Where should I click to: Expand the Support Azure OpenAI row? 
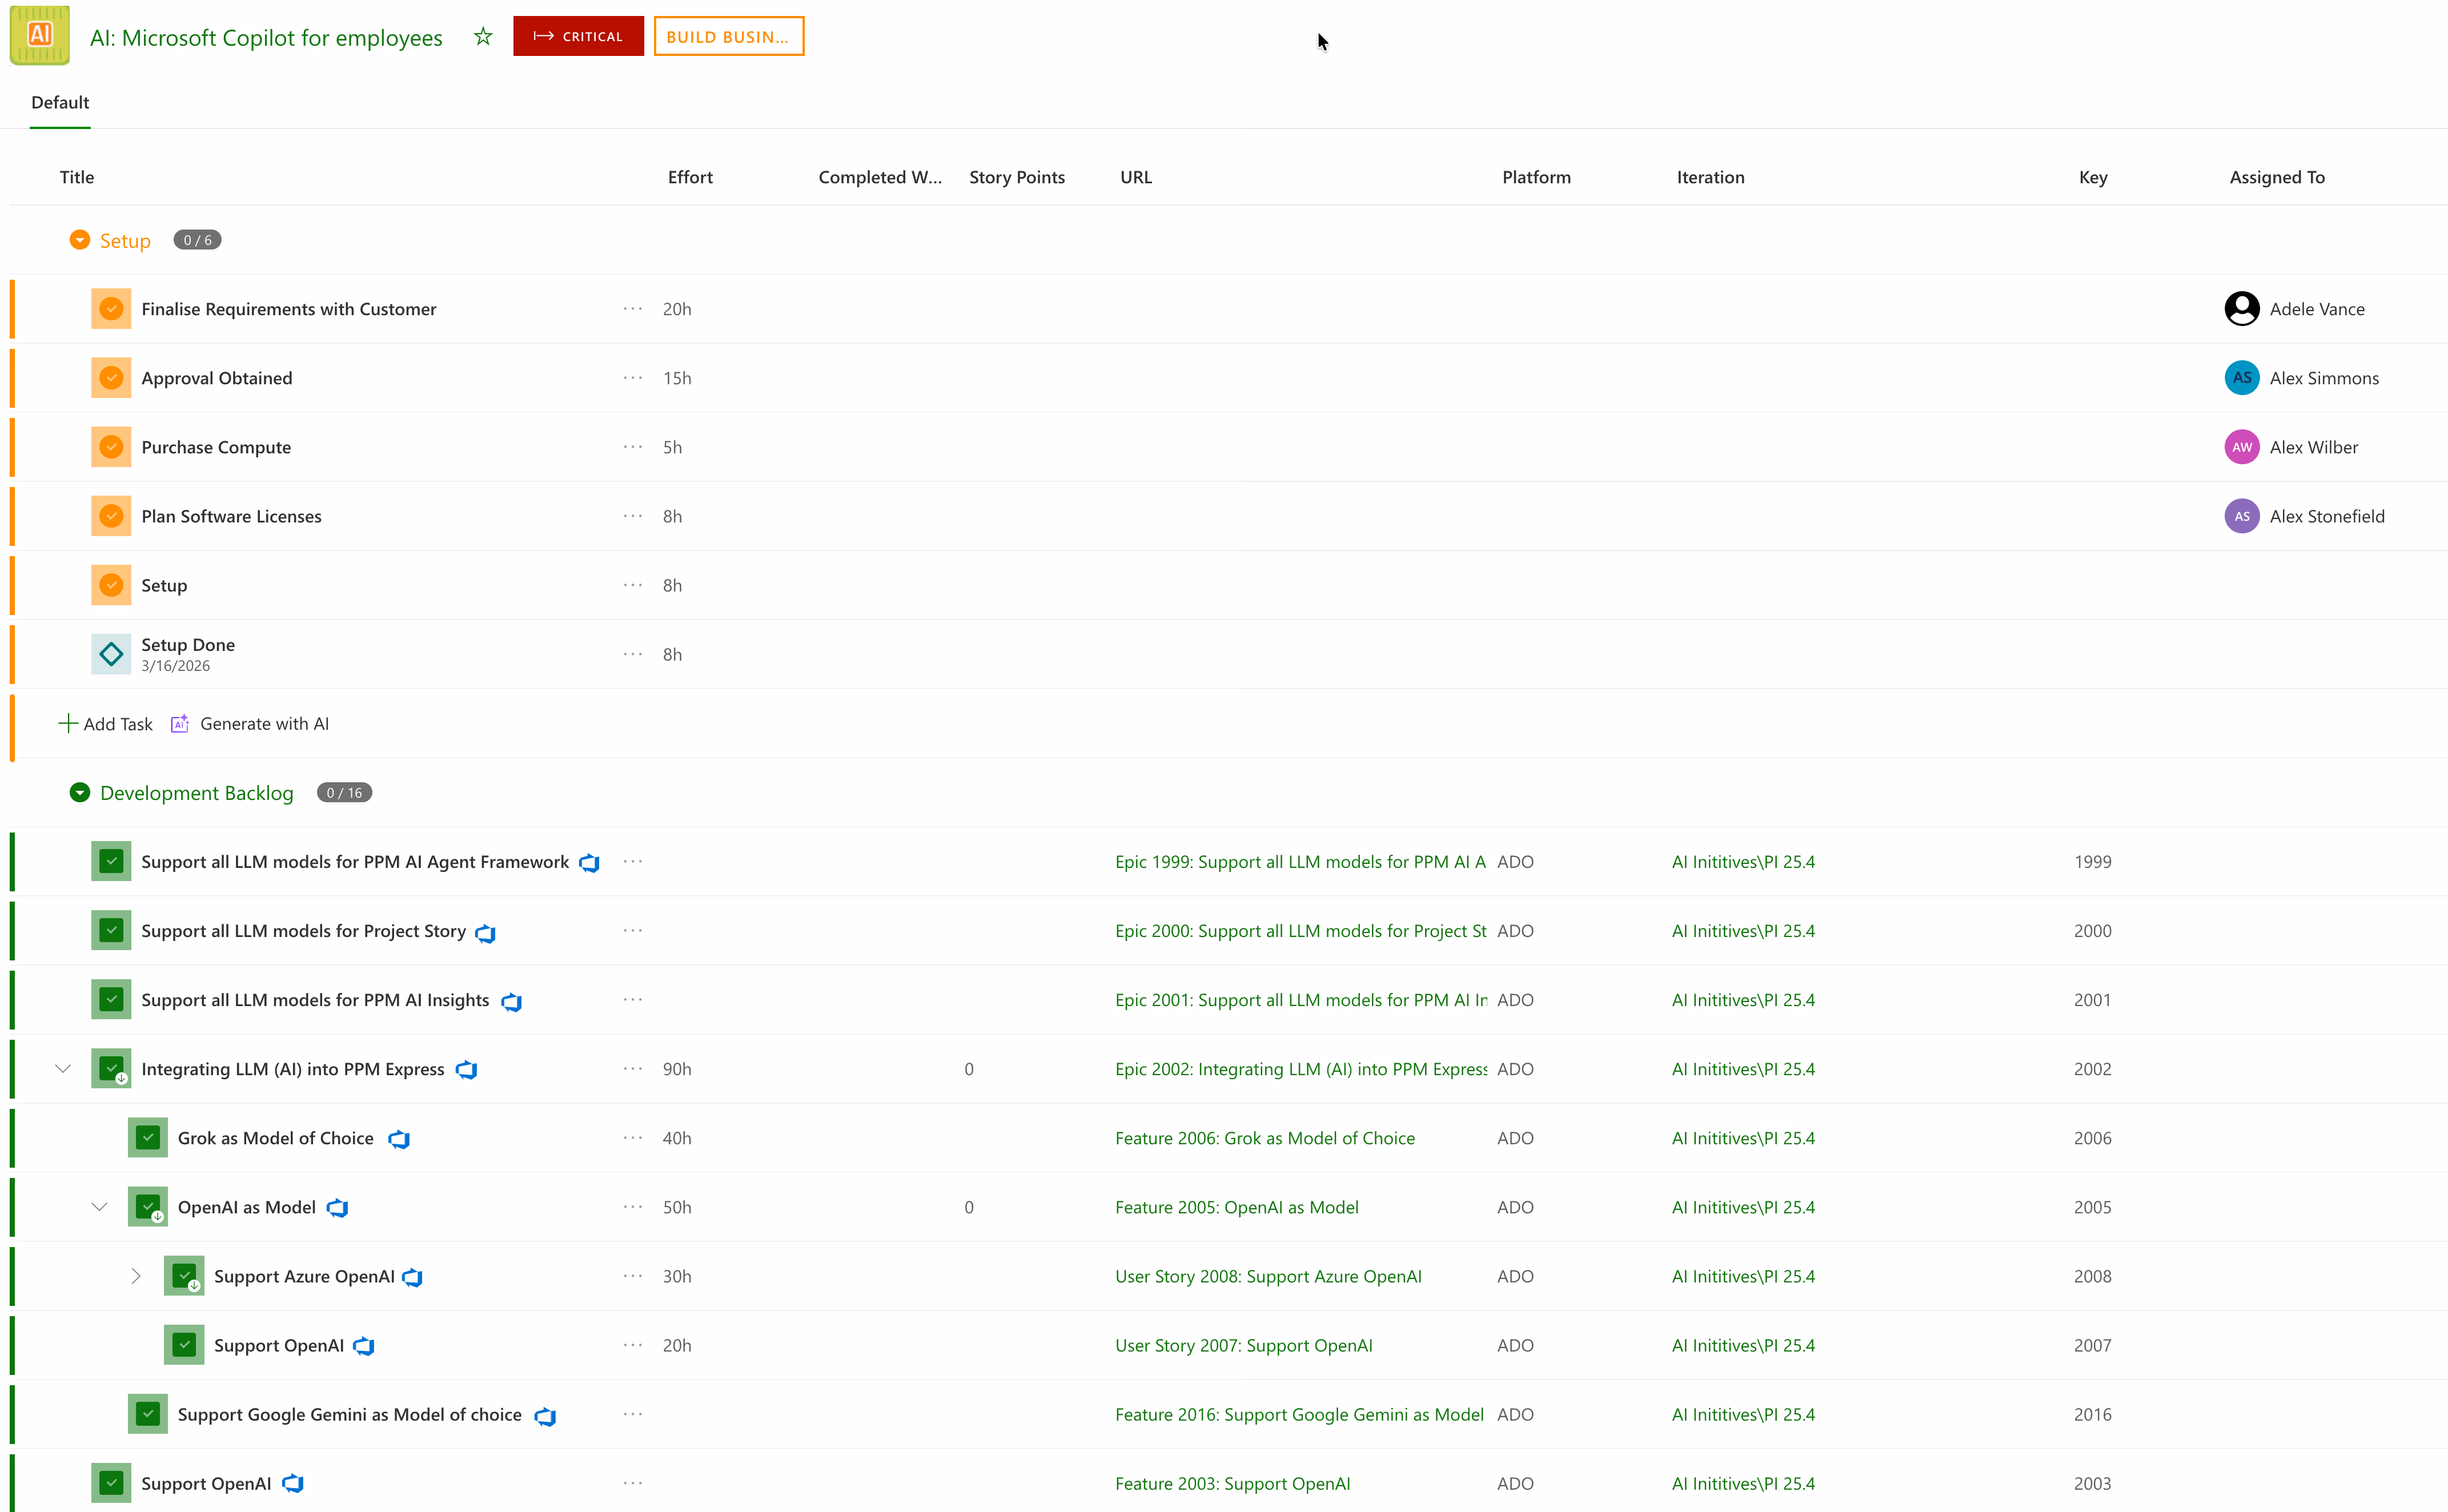136,1276
